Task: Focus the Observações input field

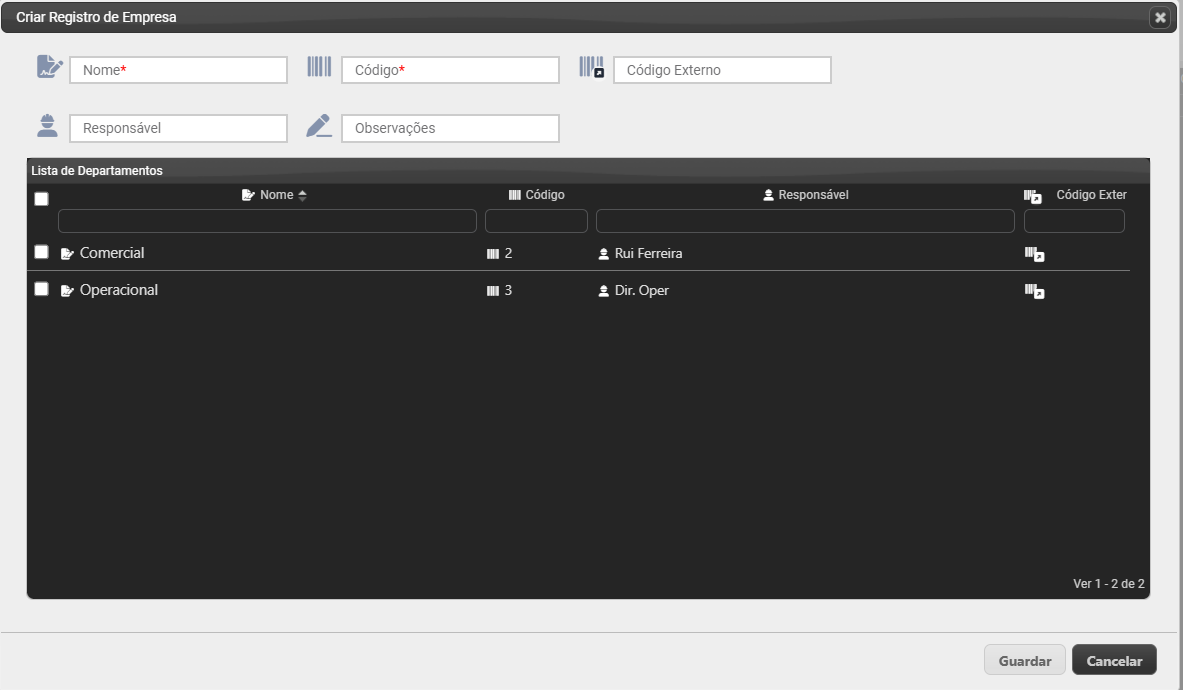Action: (450, 128)
